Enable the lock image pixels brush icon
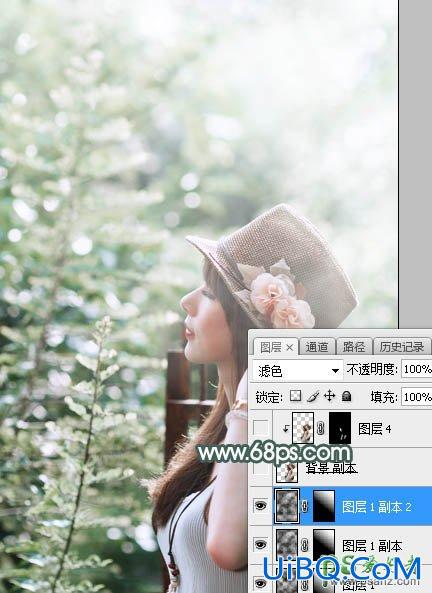This screenshot has height=593, width=432. tap(313, 396)
